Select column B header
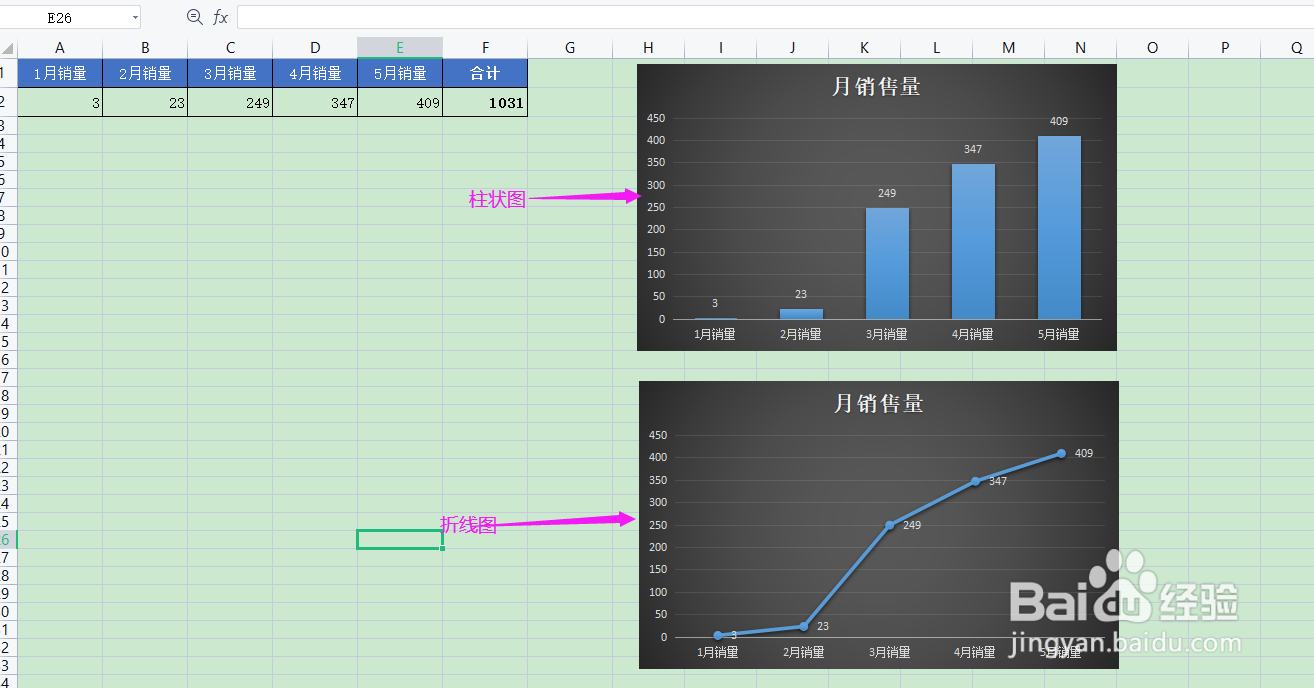The image size is (1314, 688). click(145, 48)
